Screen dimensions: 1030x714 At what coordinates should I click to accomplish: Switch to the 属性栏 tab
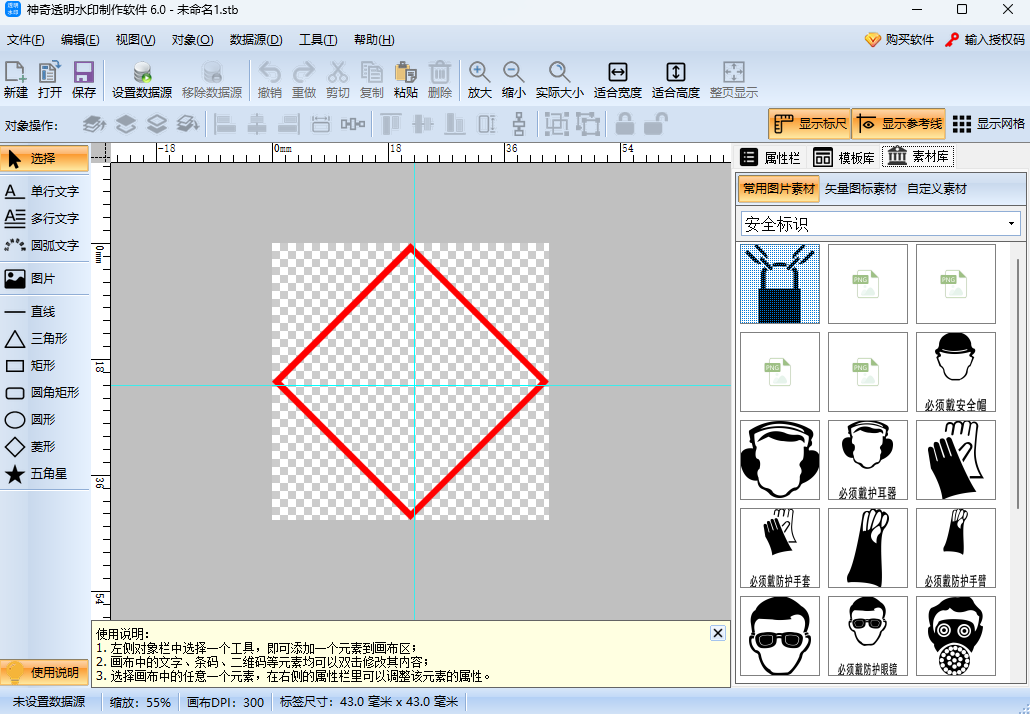(x=770, y=157)
